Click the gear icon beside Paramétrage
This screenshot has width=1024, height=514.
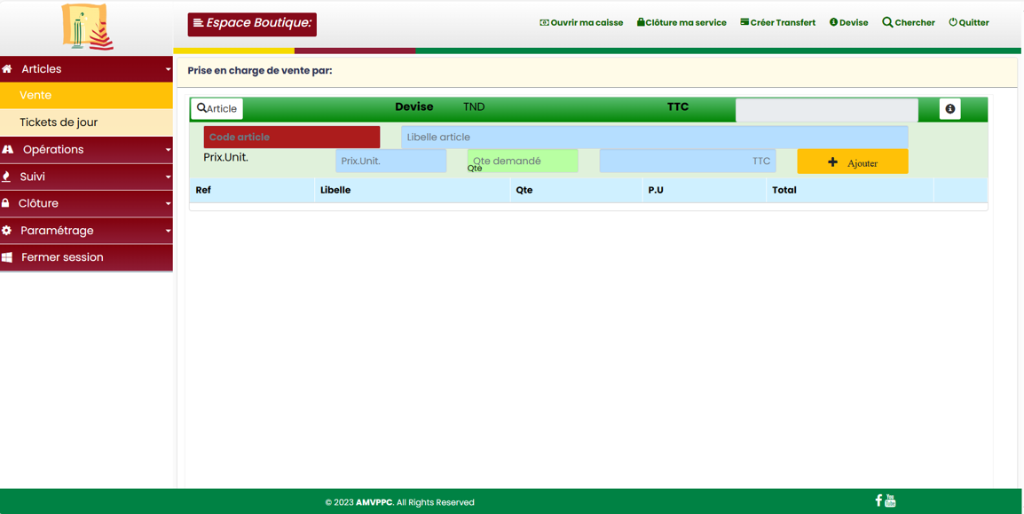point(7,231)
